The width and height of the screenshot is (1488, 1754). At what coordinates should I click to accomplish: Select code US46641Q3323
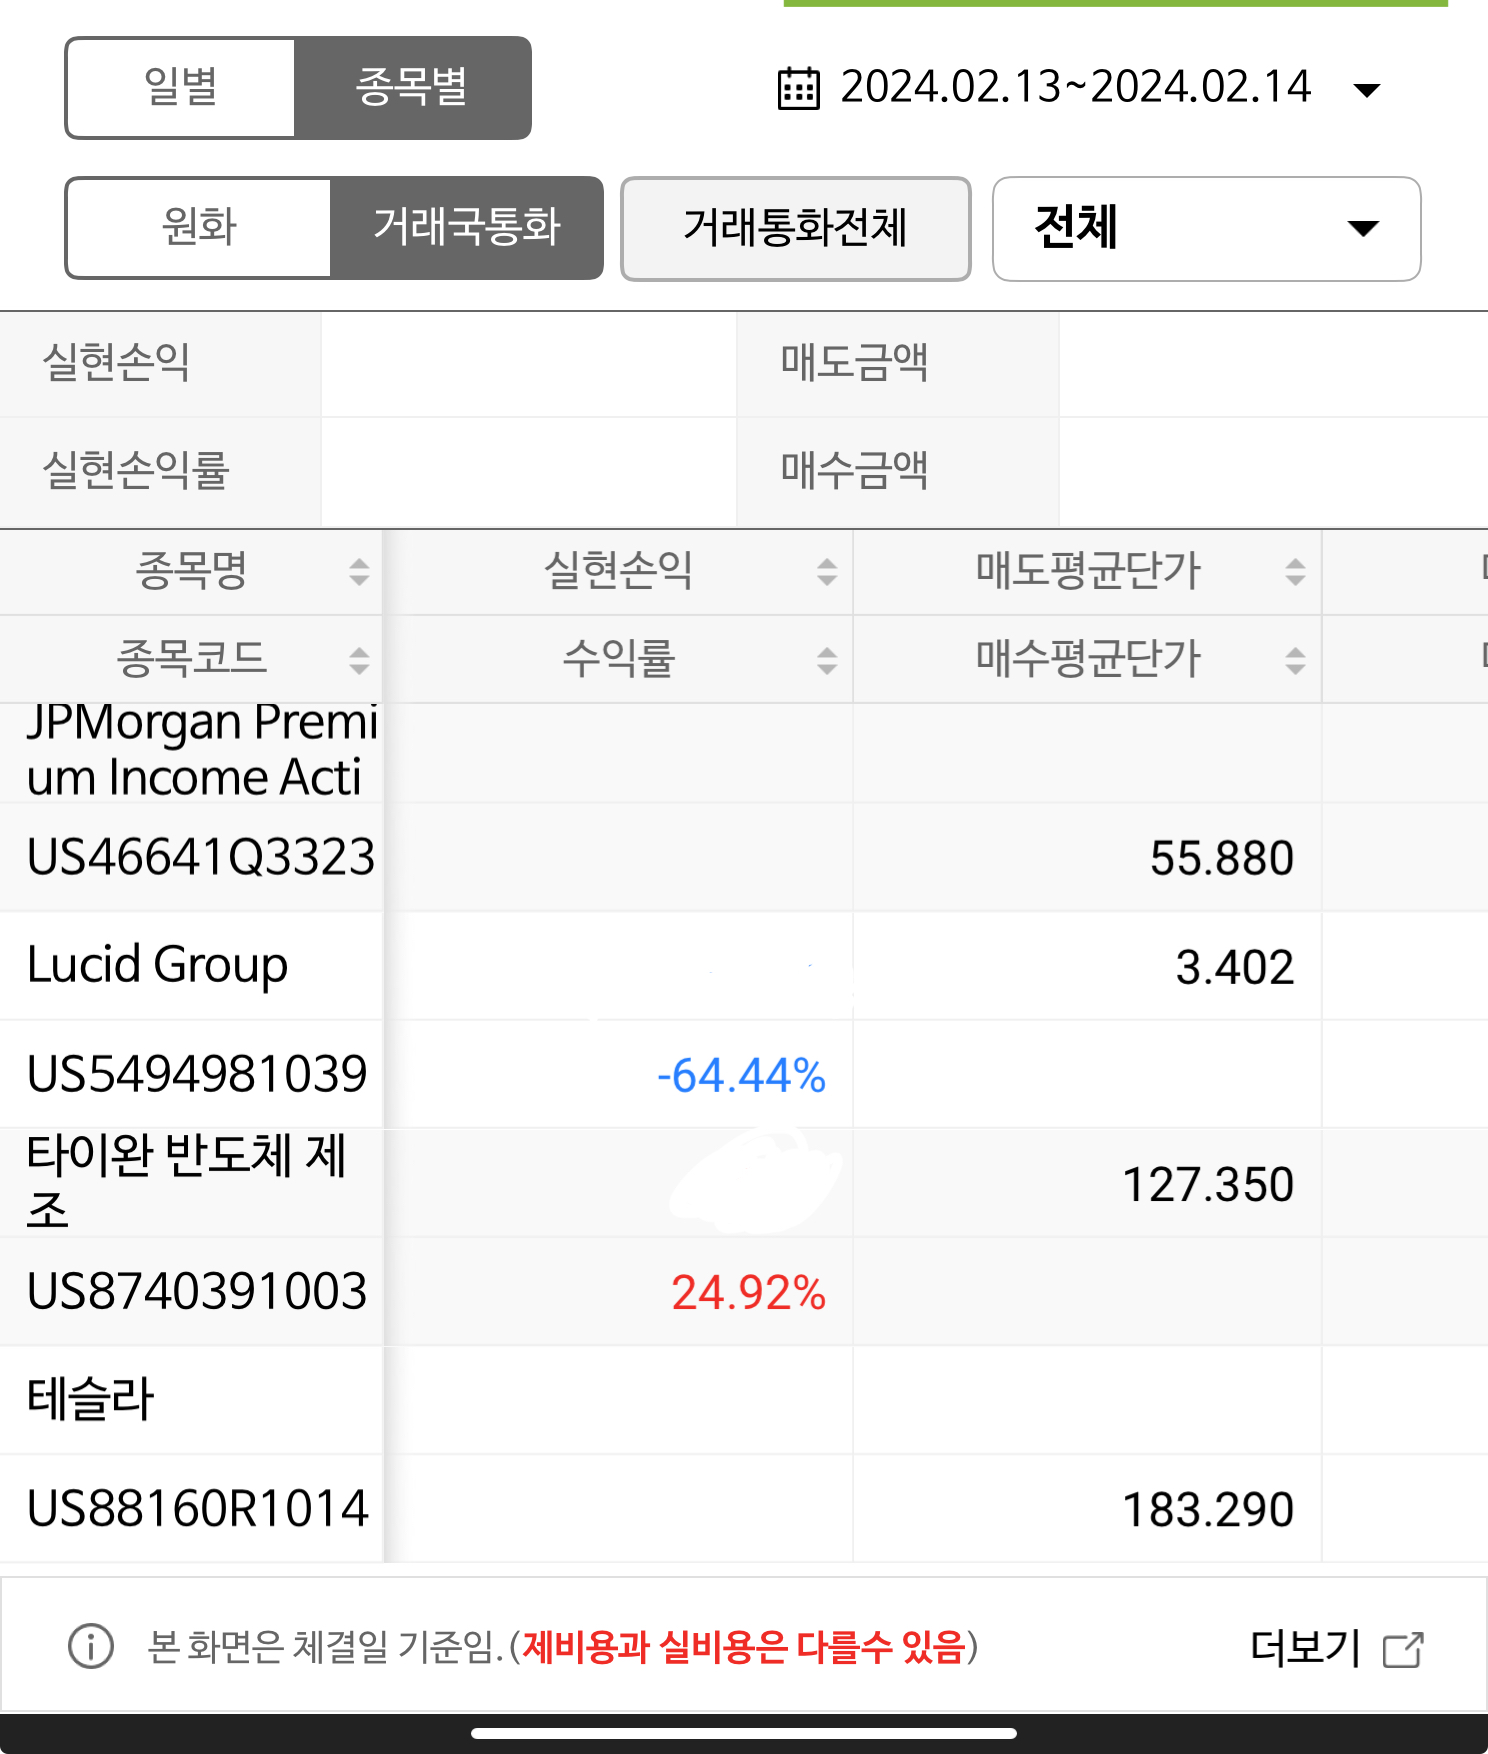point(200,857)
